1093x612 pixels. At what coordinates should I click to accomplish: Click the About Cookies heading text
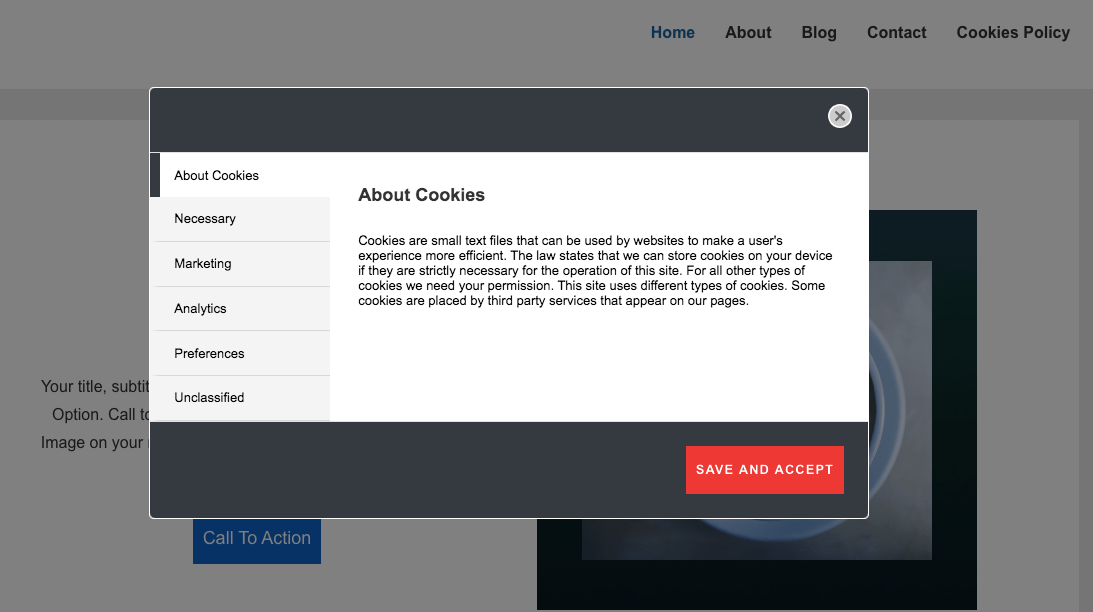coord(421,195)
